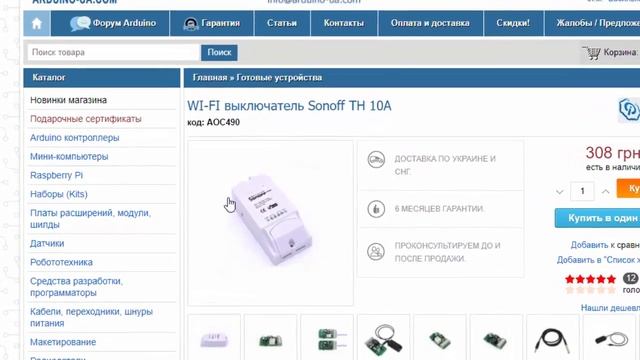This screenshot has height=360, width=640.
Task: Open Датчики category
Action: click(x=47, y=243)
